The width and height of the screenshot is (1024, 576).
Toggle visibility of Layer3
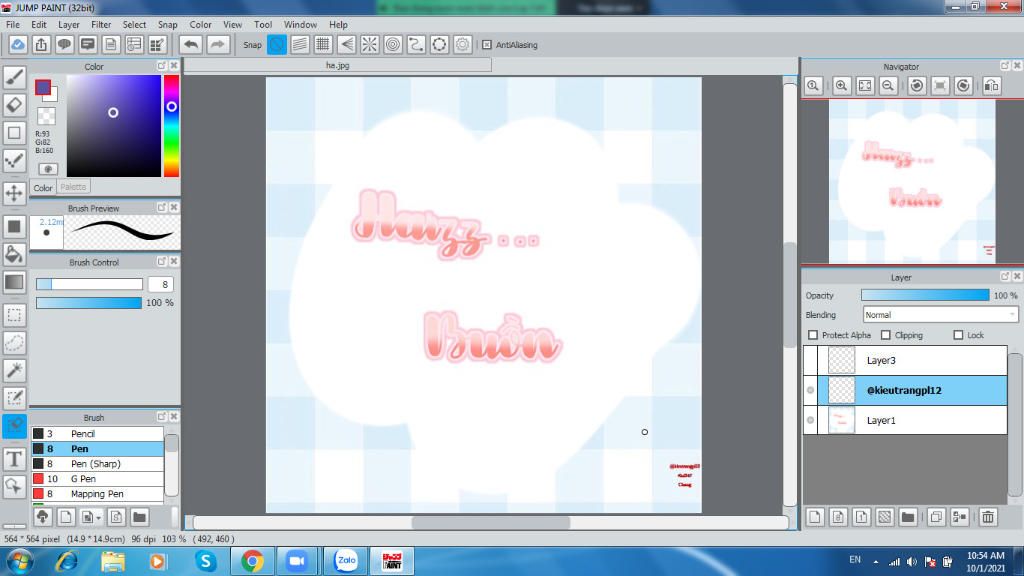810,360
